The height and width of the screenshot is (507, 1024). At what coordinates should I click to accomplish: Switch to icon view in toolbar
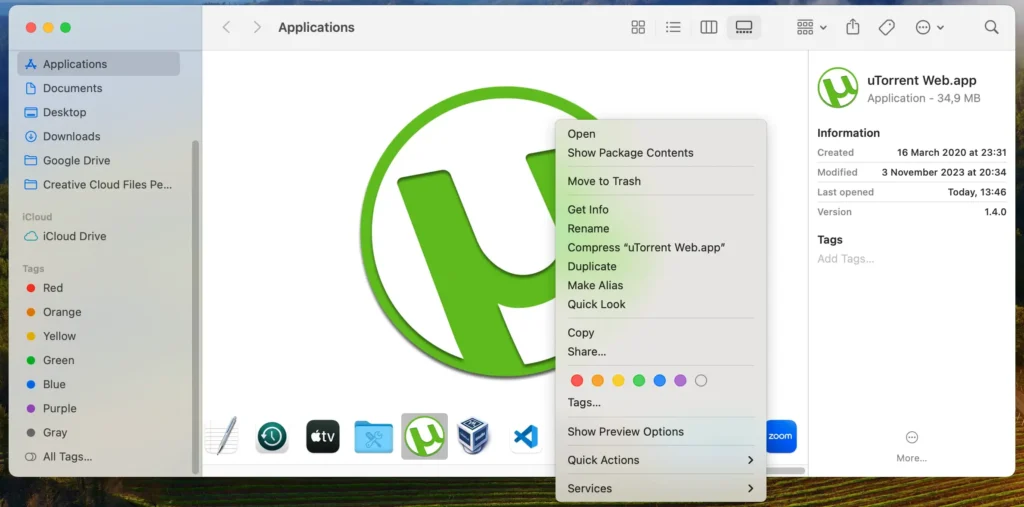pyautogui.click(x=638, y=27)
